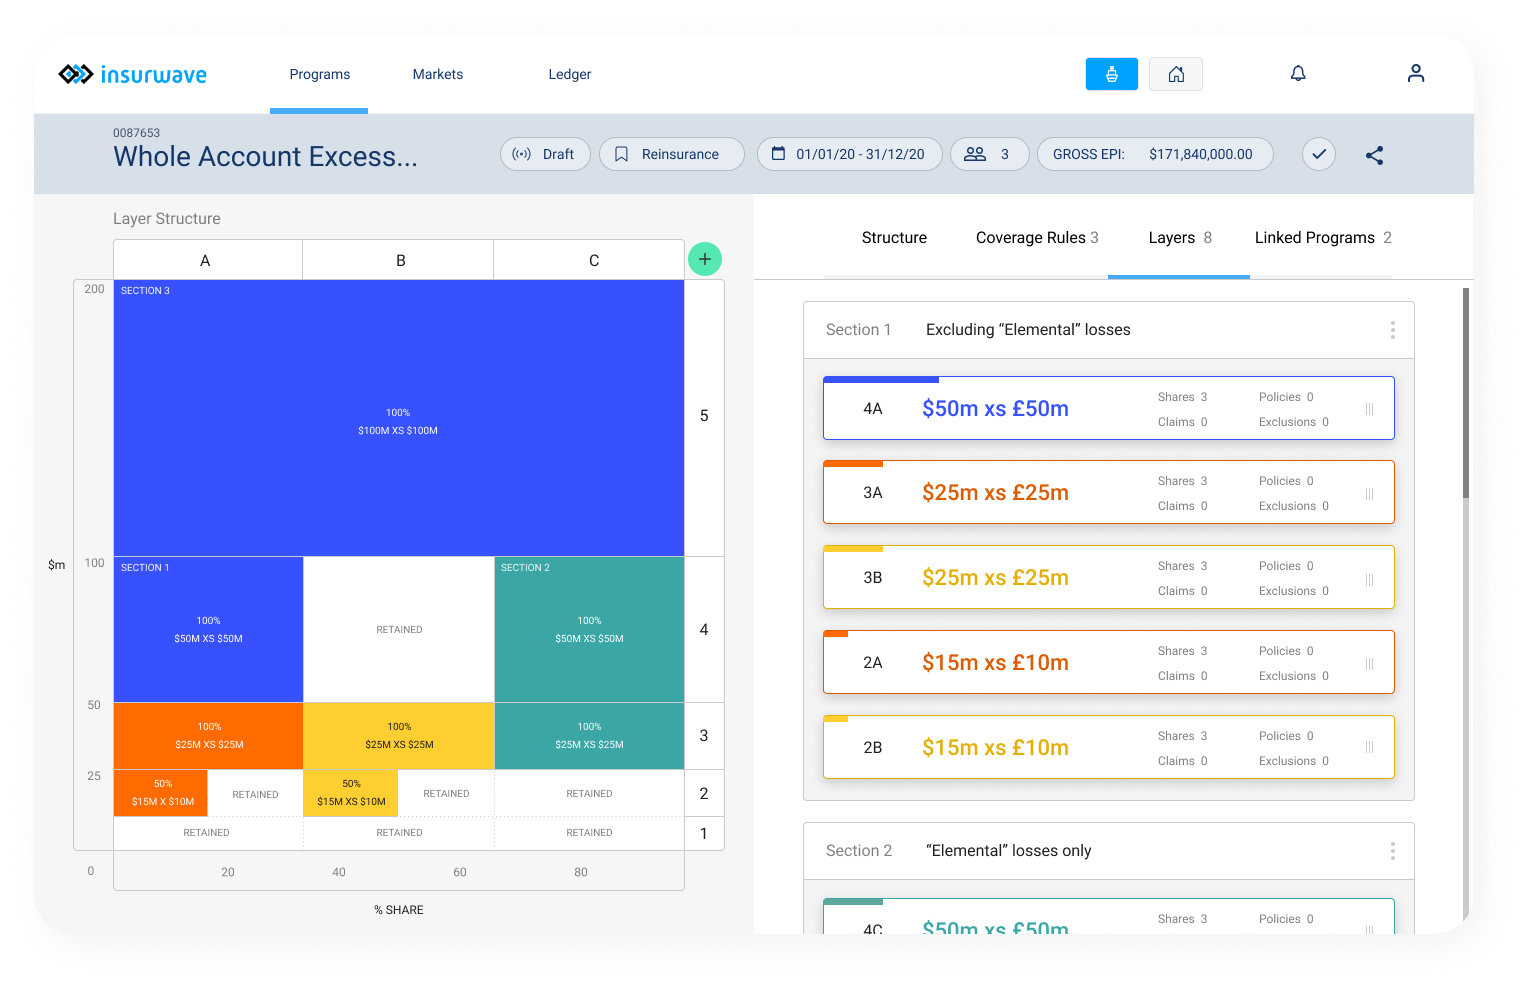Select the teal Section 2 $50M XS $50M block
1528x988 pixels.
coord(589,630)
